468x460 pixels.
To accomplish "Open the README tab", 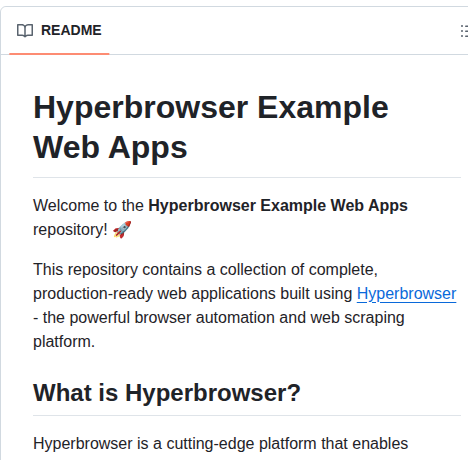I will coord(59,31).
